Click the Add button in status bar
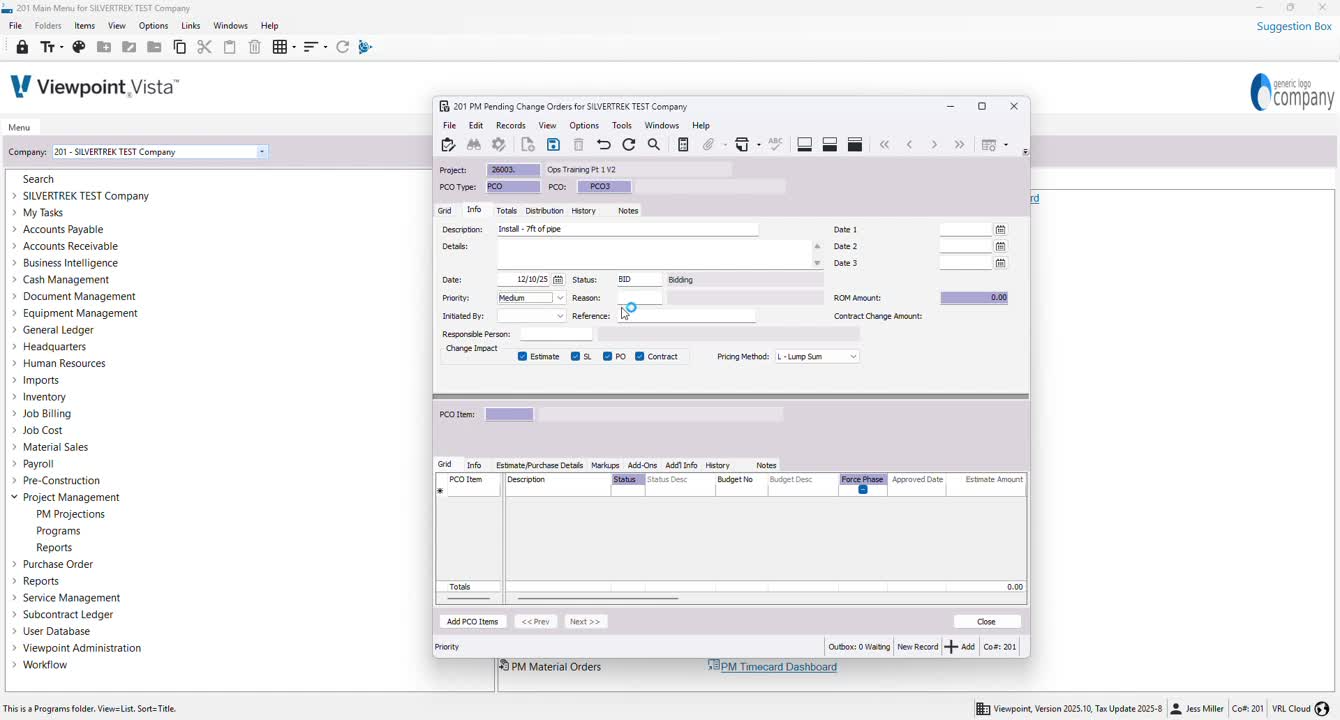 coord(960,647)
